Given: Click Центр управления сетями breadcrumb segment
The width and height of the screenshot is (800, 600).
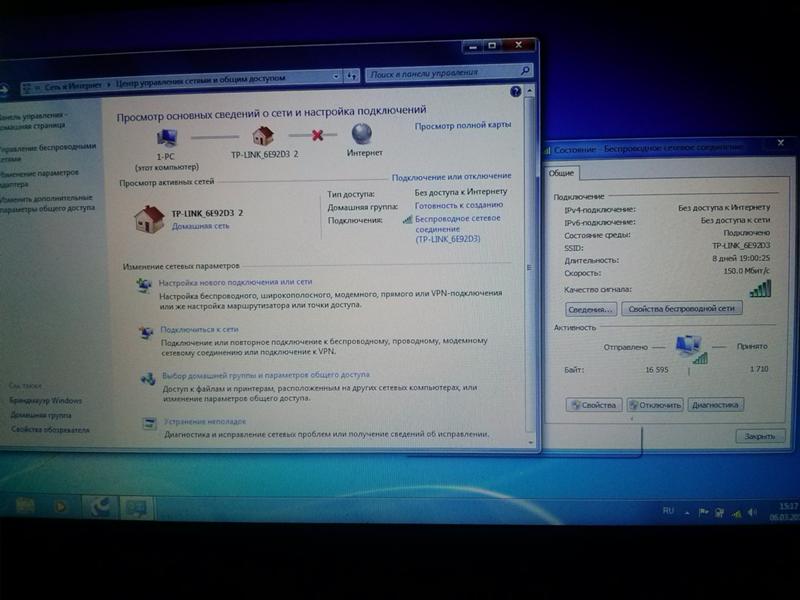Looking at the screenshot, I should coord(201,81).
